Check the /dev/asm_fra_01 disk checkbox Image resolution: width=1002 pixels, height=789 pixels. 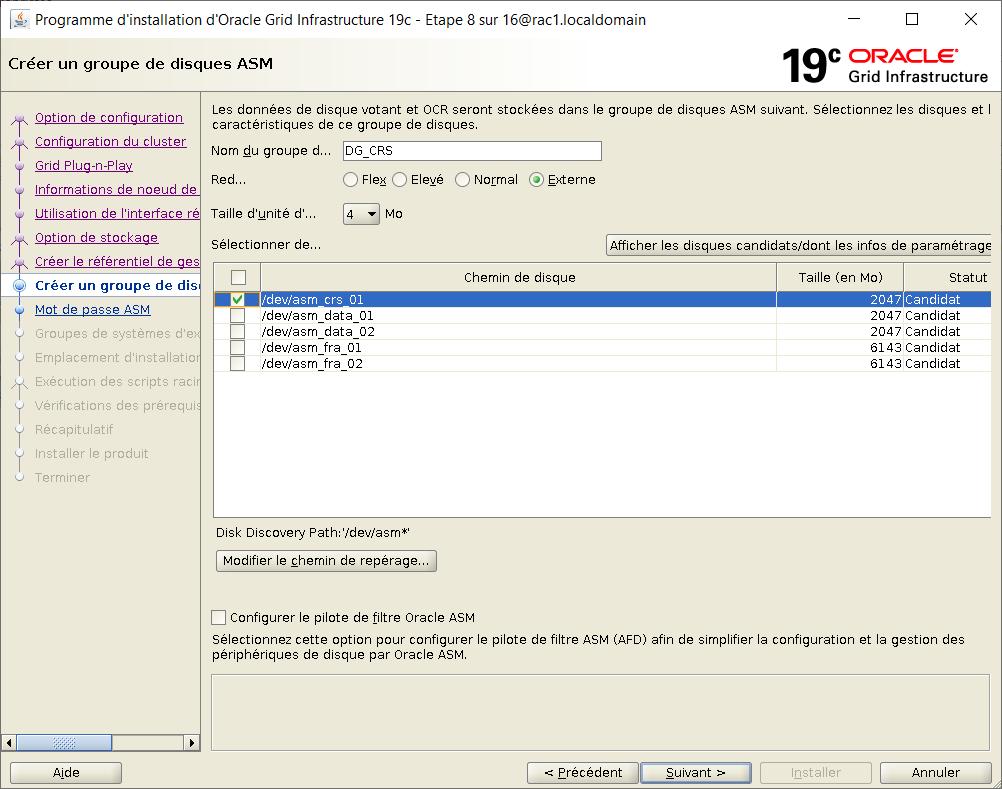(237, 348)
